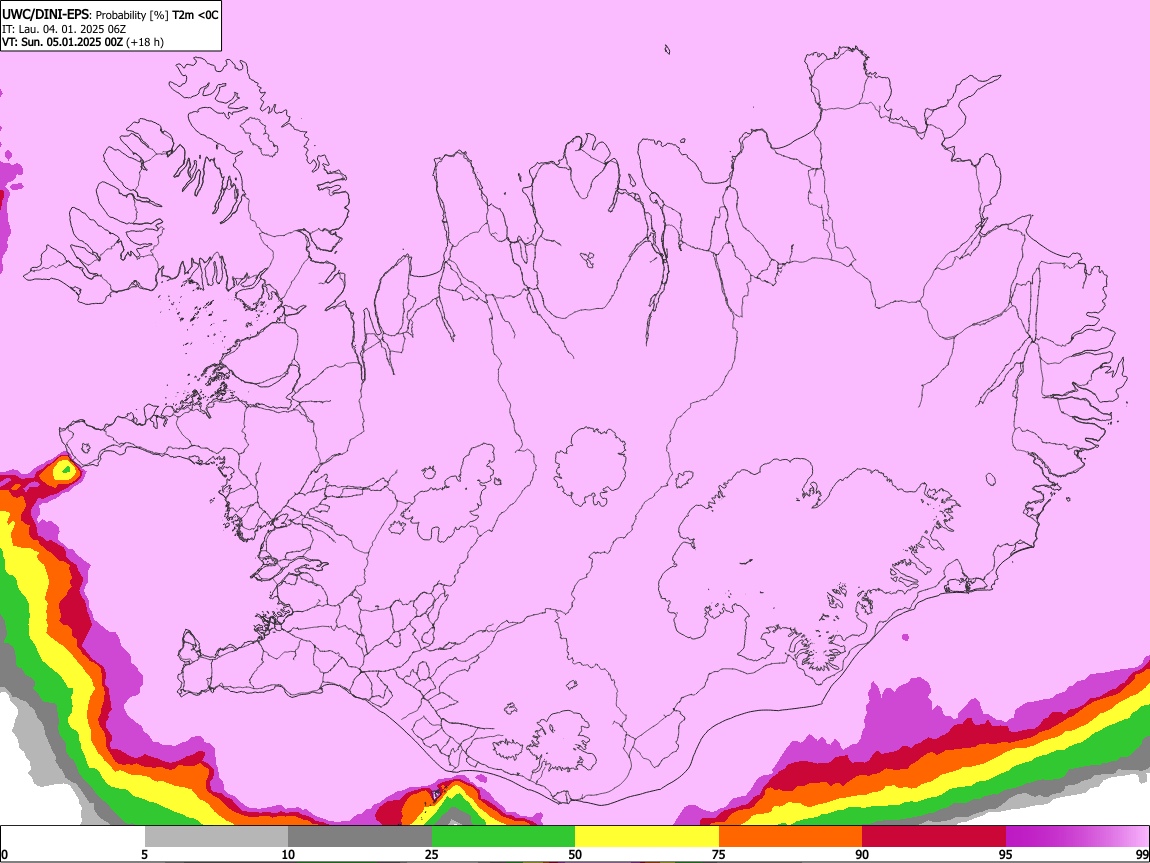Click the dark gray 10-25 legend band
Image resolution: width=1150 pixels, height=863 pixels.
point(360,837)
